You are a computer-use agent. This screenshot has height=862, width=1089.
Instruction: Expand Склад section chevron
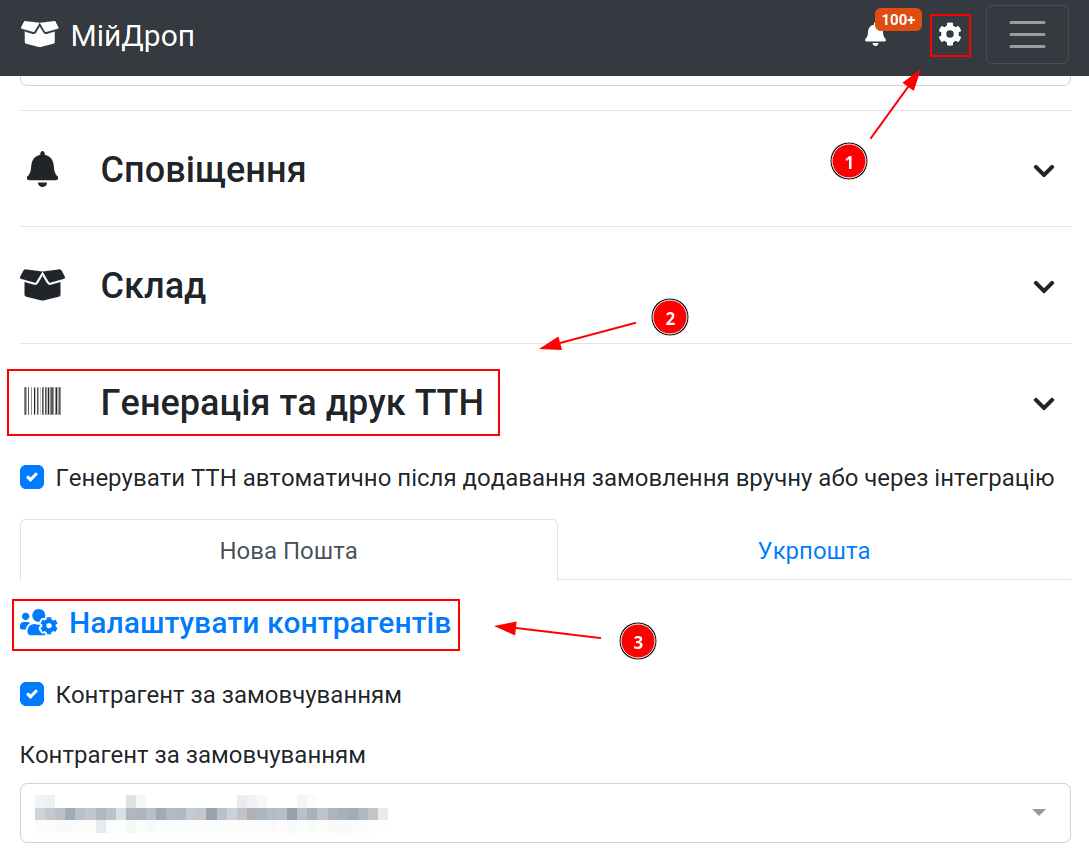pyautogui.click(x=1043, y=286)
